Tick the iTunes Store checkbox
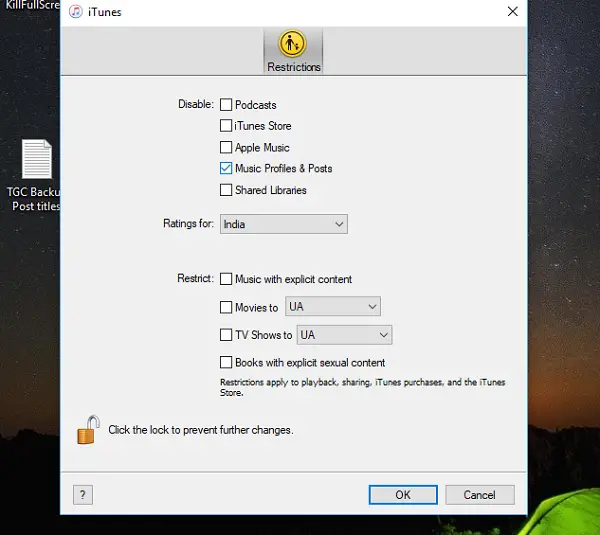This screenshot has height=535, width=600. pos(226,126)
